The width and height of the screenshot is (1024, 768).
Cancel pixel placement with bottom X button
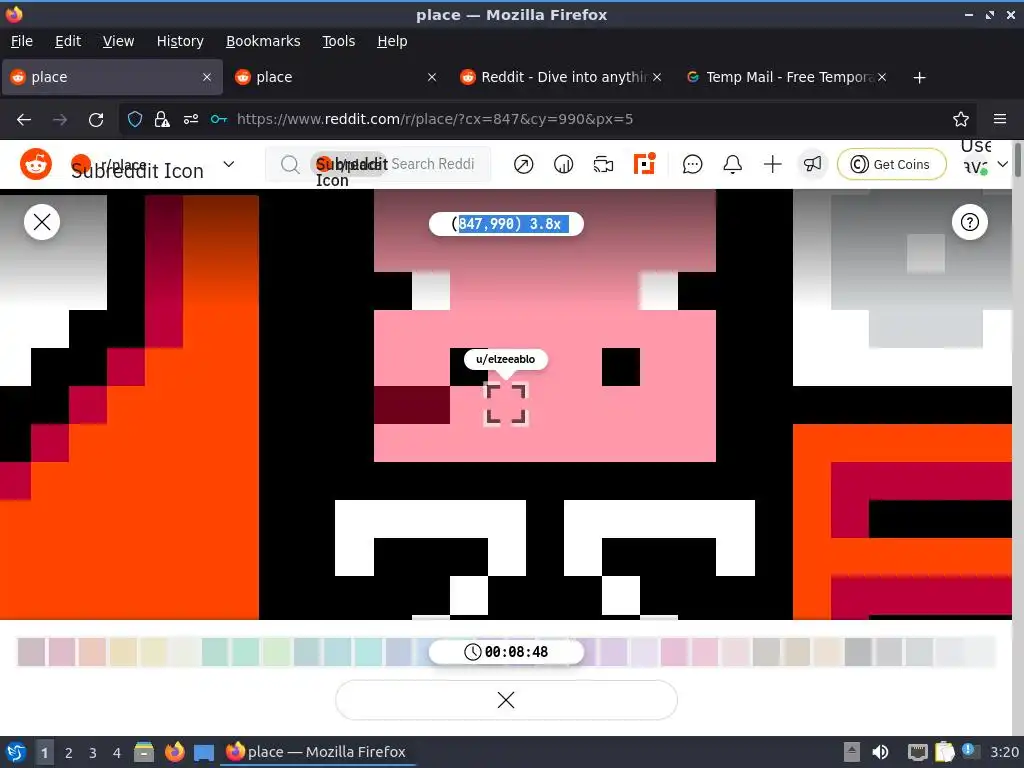tap(506, 700)
